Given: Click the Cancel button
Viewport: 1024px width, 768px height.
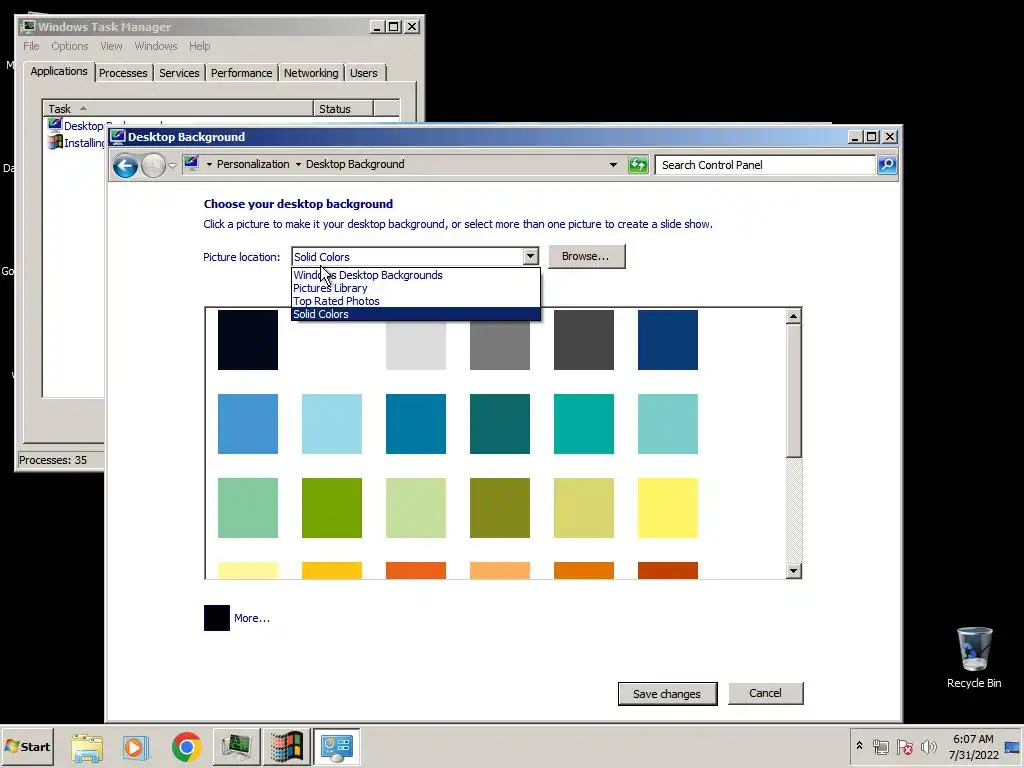Looking at the screenshot, I should pos(765,693).
